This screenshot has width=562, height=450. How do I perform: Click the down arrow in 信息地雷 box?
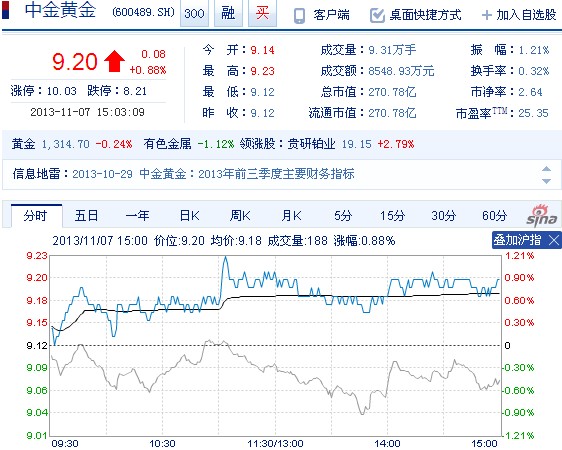[546, 181]
